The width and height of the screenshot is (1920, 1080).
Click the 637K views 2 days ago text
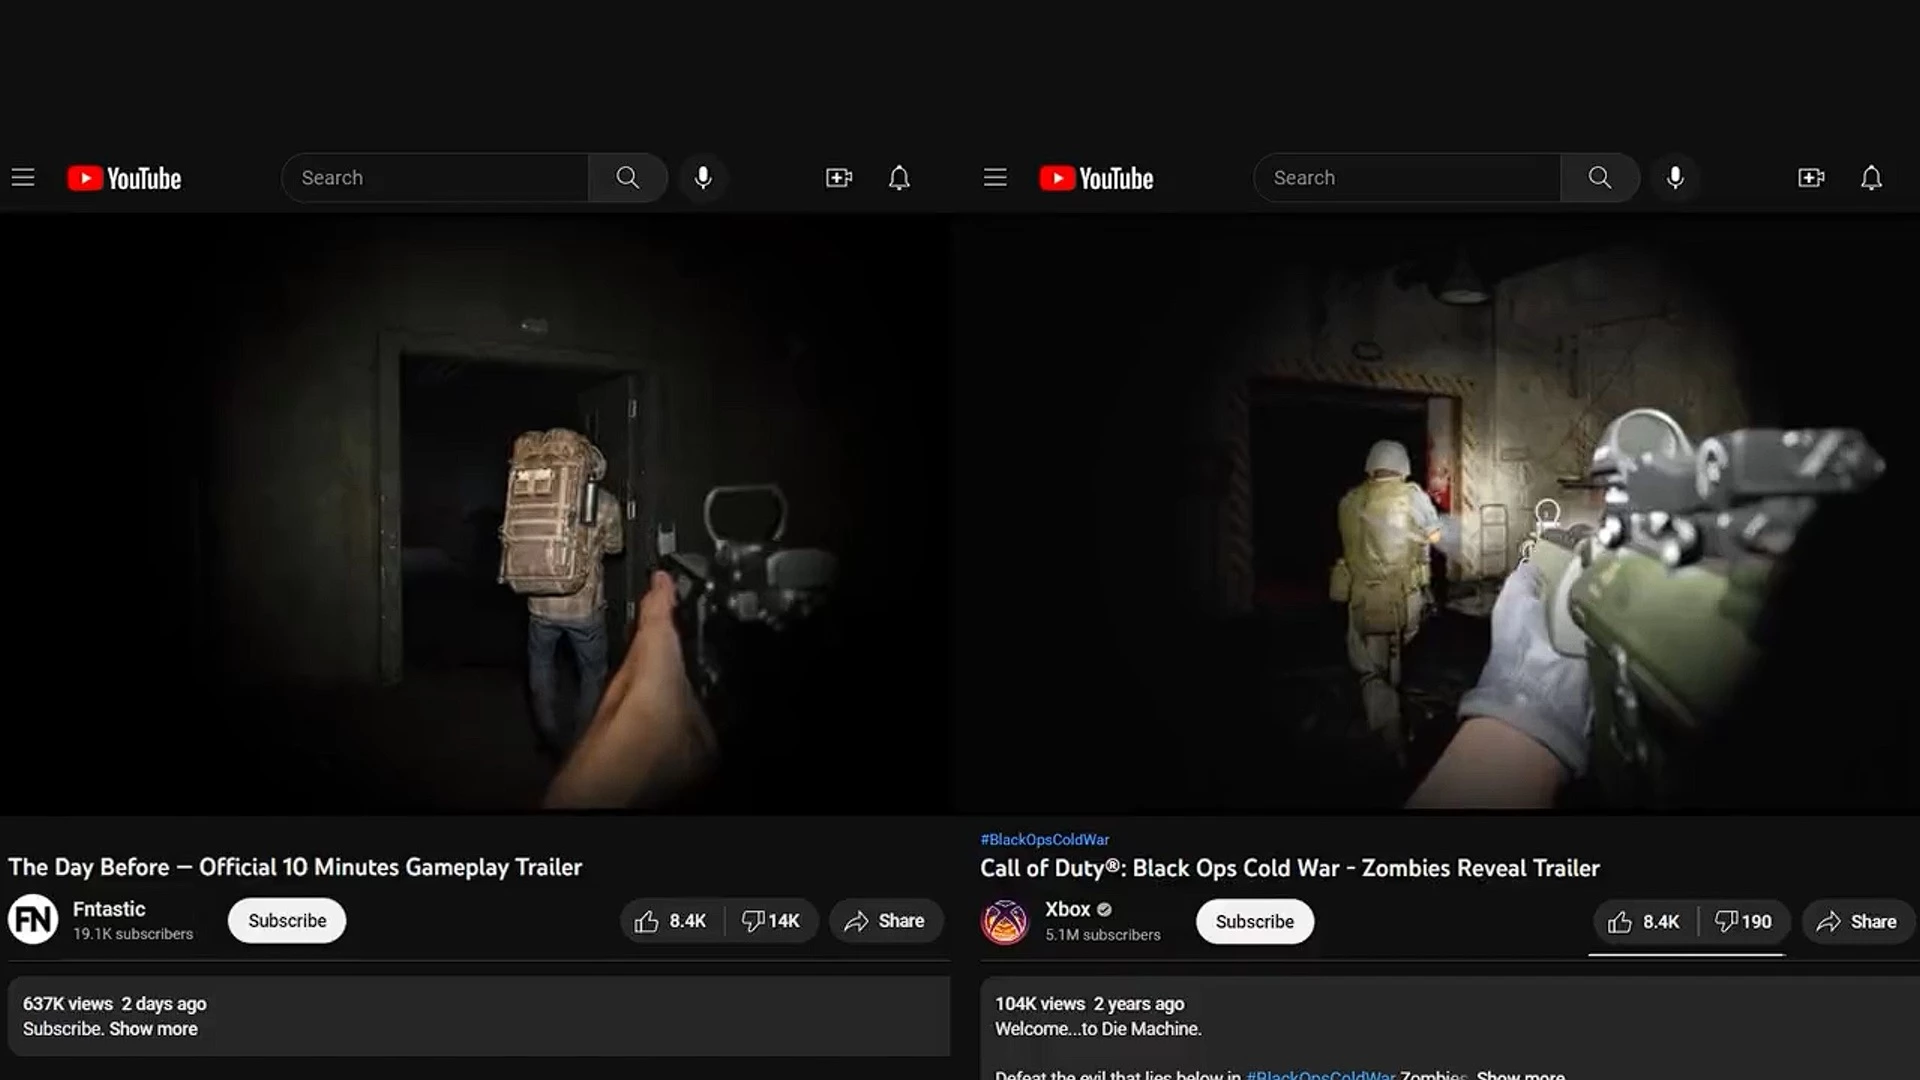tap(115, 1004)
